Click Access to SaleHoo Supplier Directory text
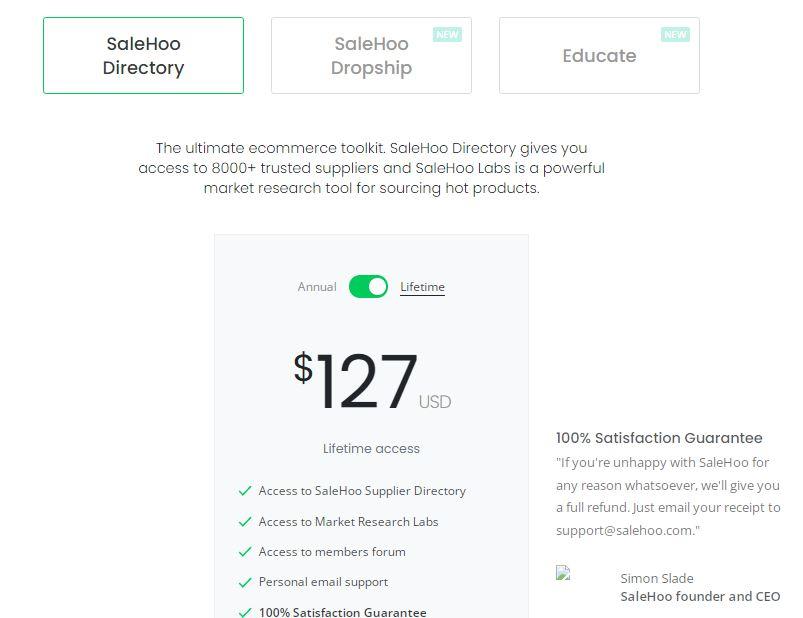 click(362, 491)
